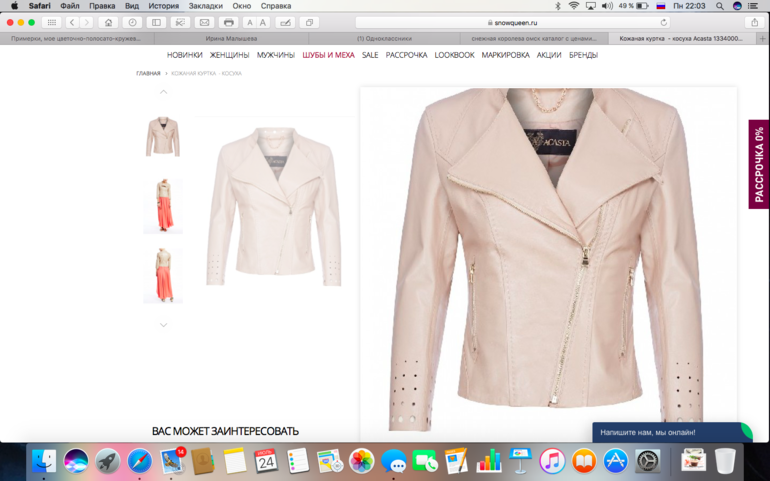Open the 'Напишите нам, мы онлайн!' chat widget

pyautogui.click(x=665, y=433)
